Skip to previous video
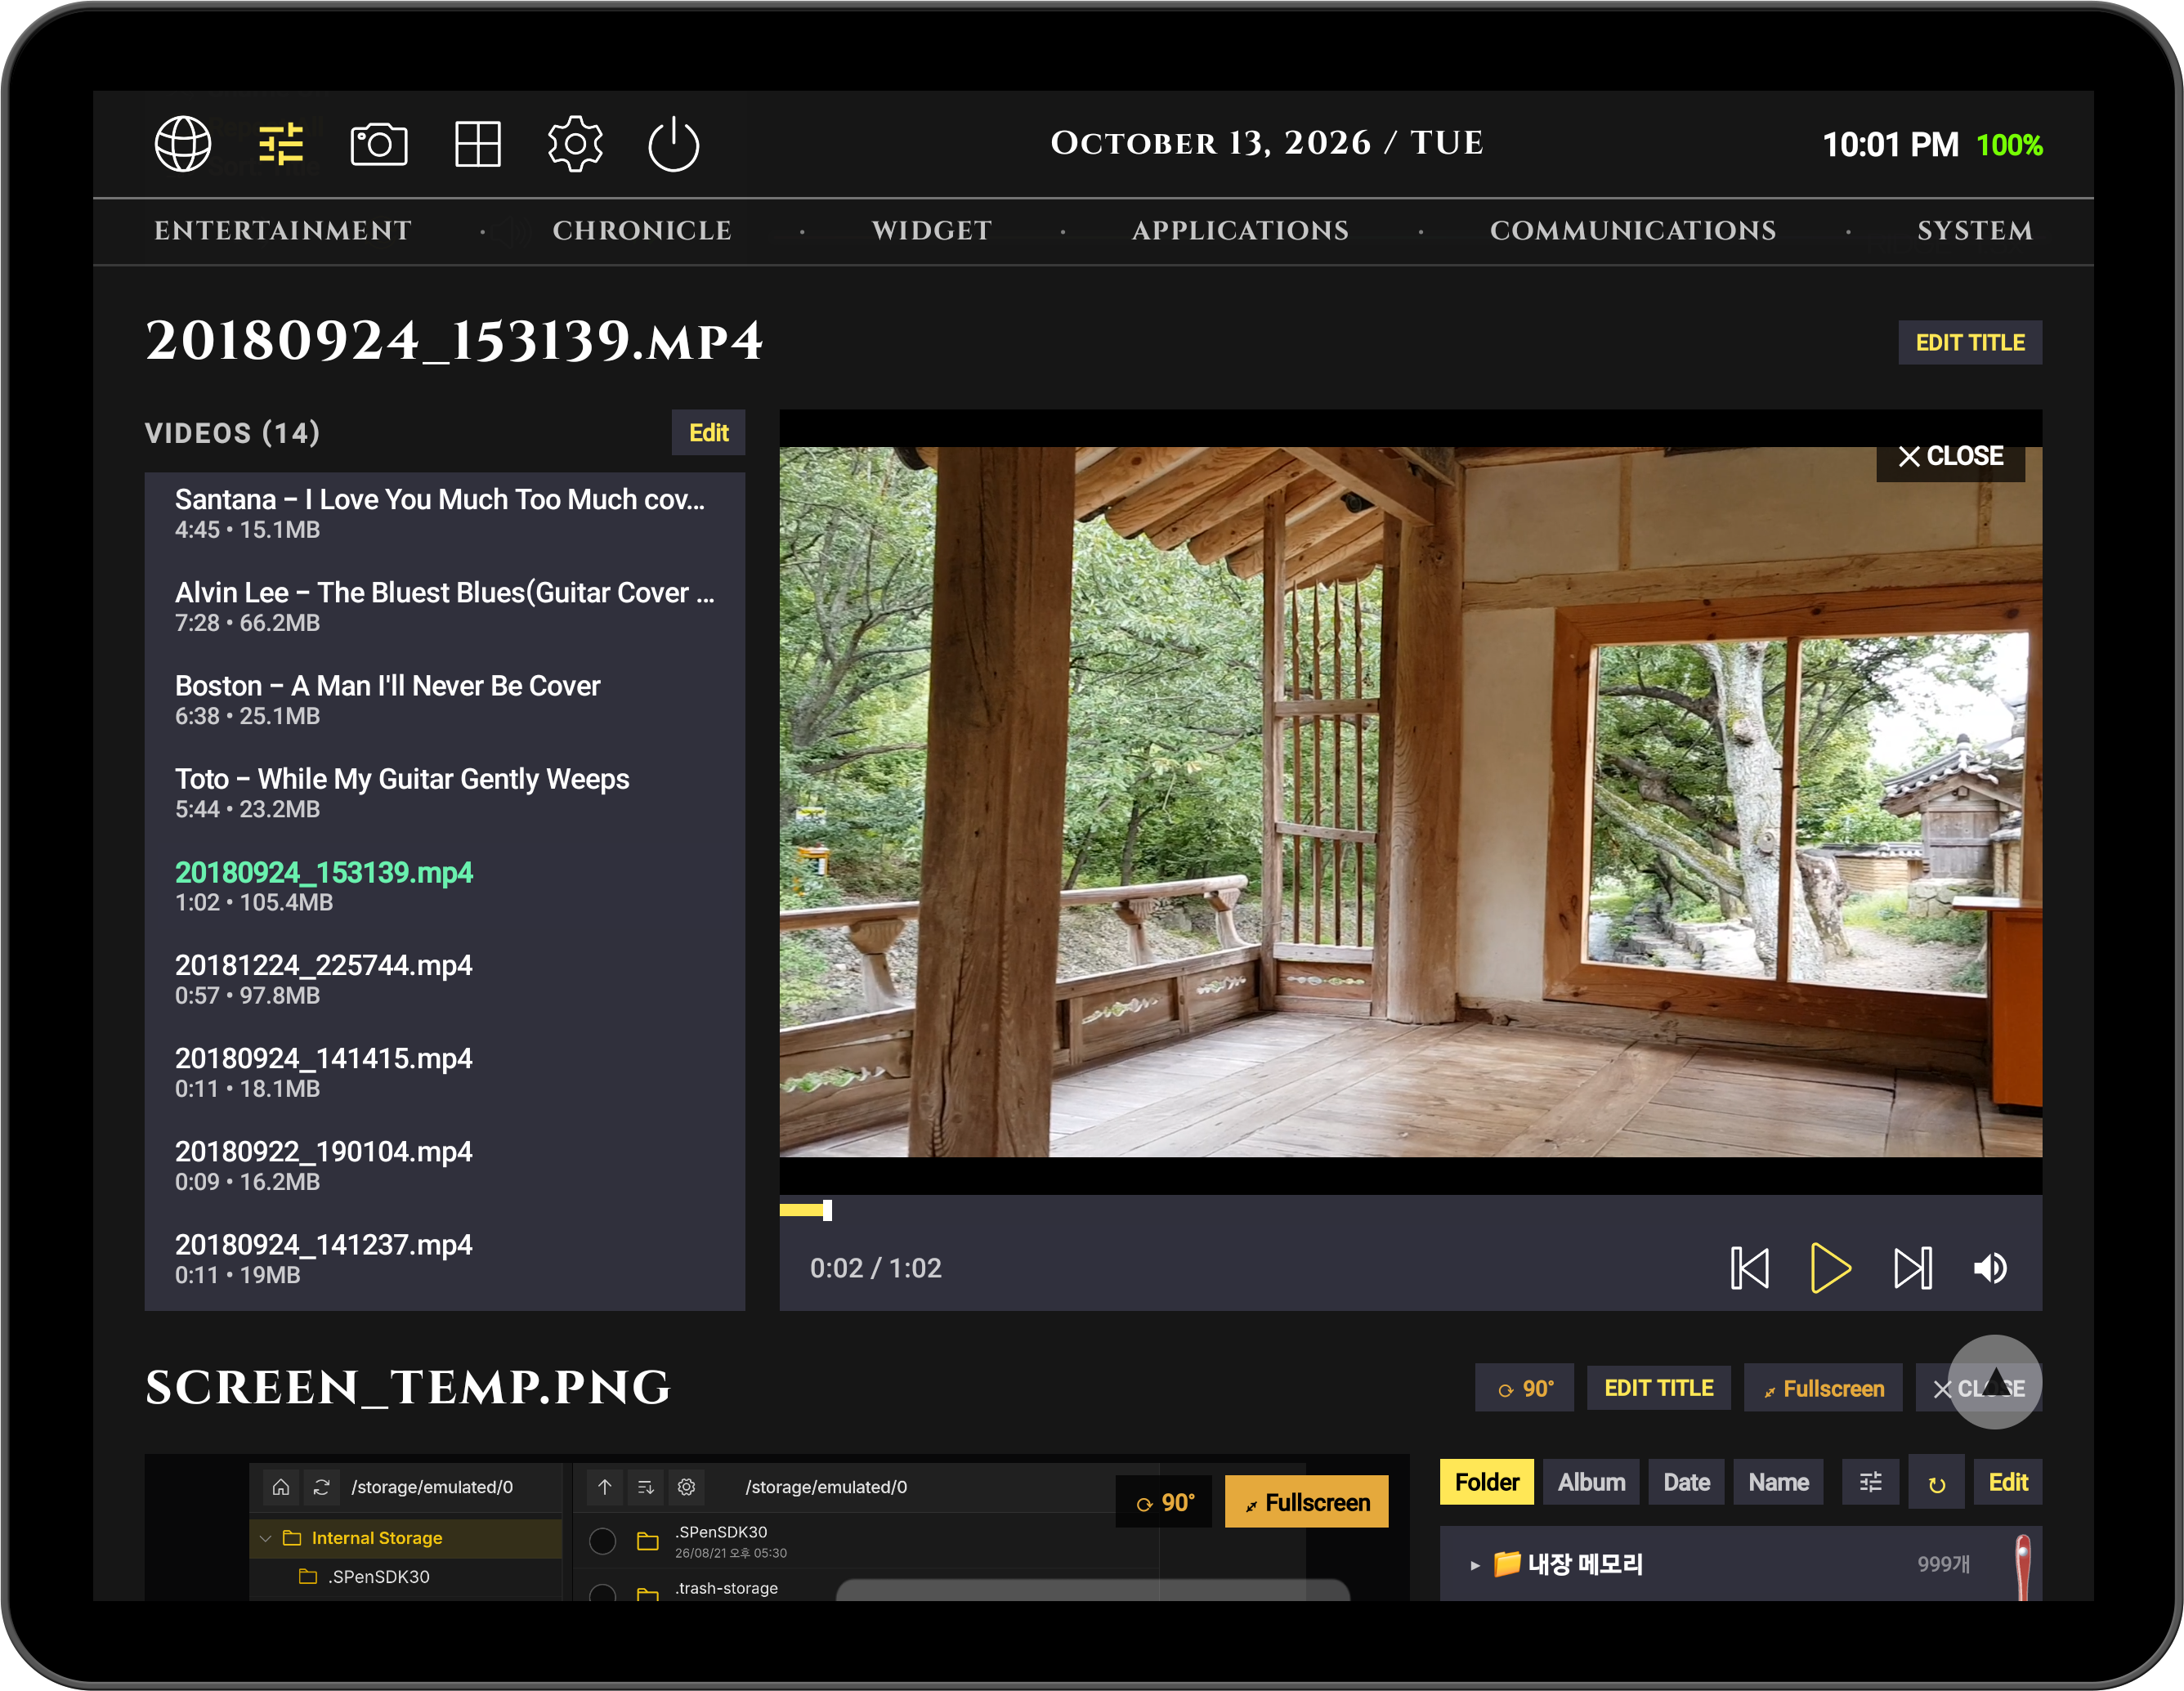Screen dimensions: 2184x1691 coord(1750,1268)
